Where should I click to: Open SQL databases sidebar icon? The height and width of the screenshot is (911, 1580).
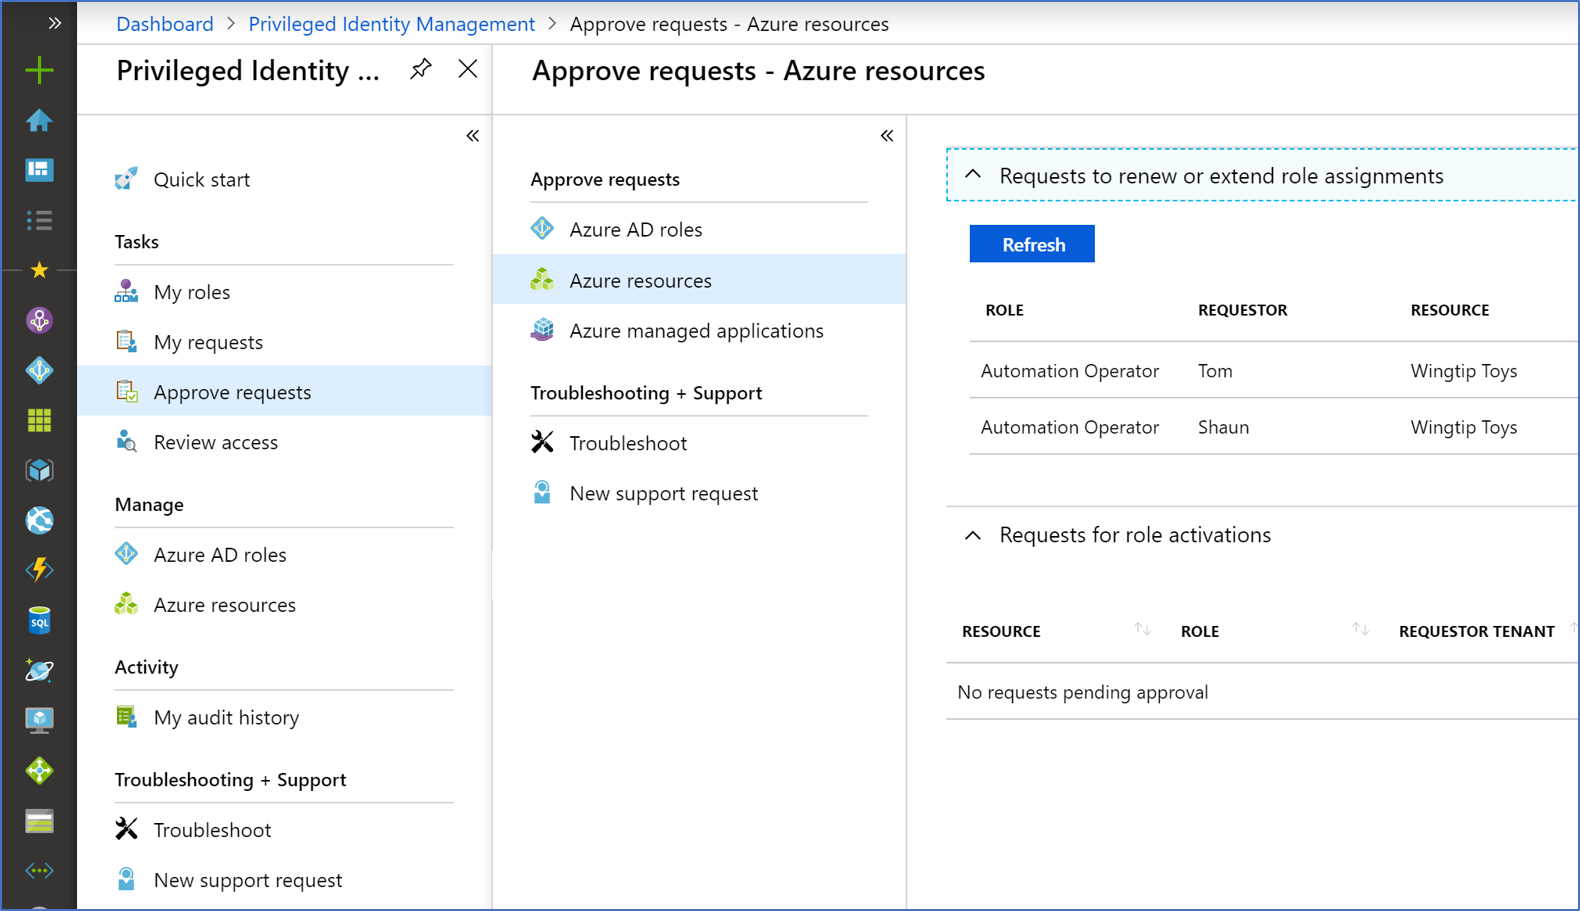point(39,620)
